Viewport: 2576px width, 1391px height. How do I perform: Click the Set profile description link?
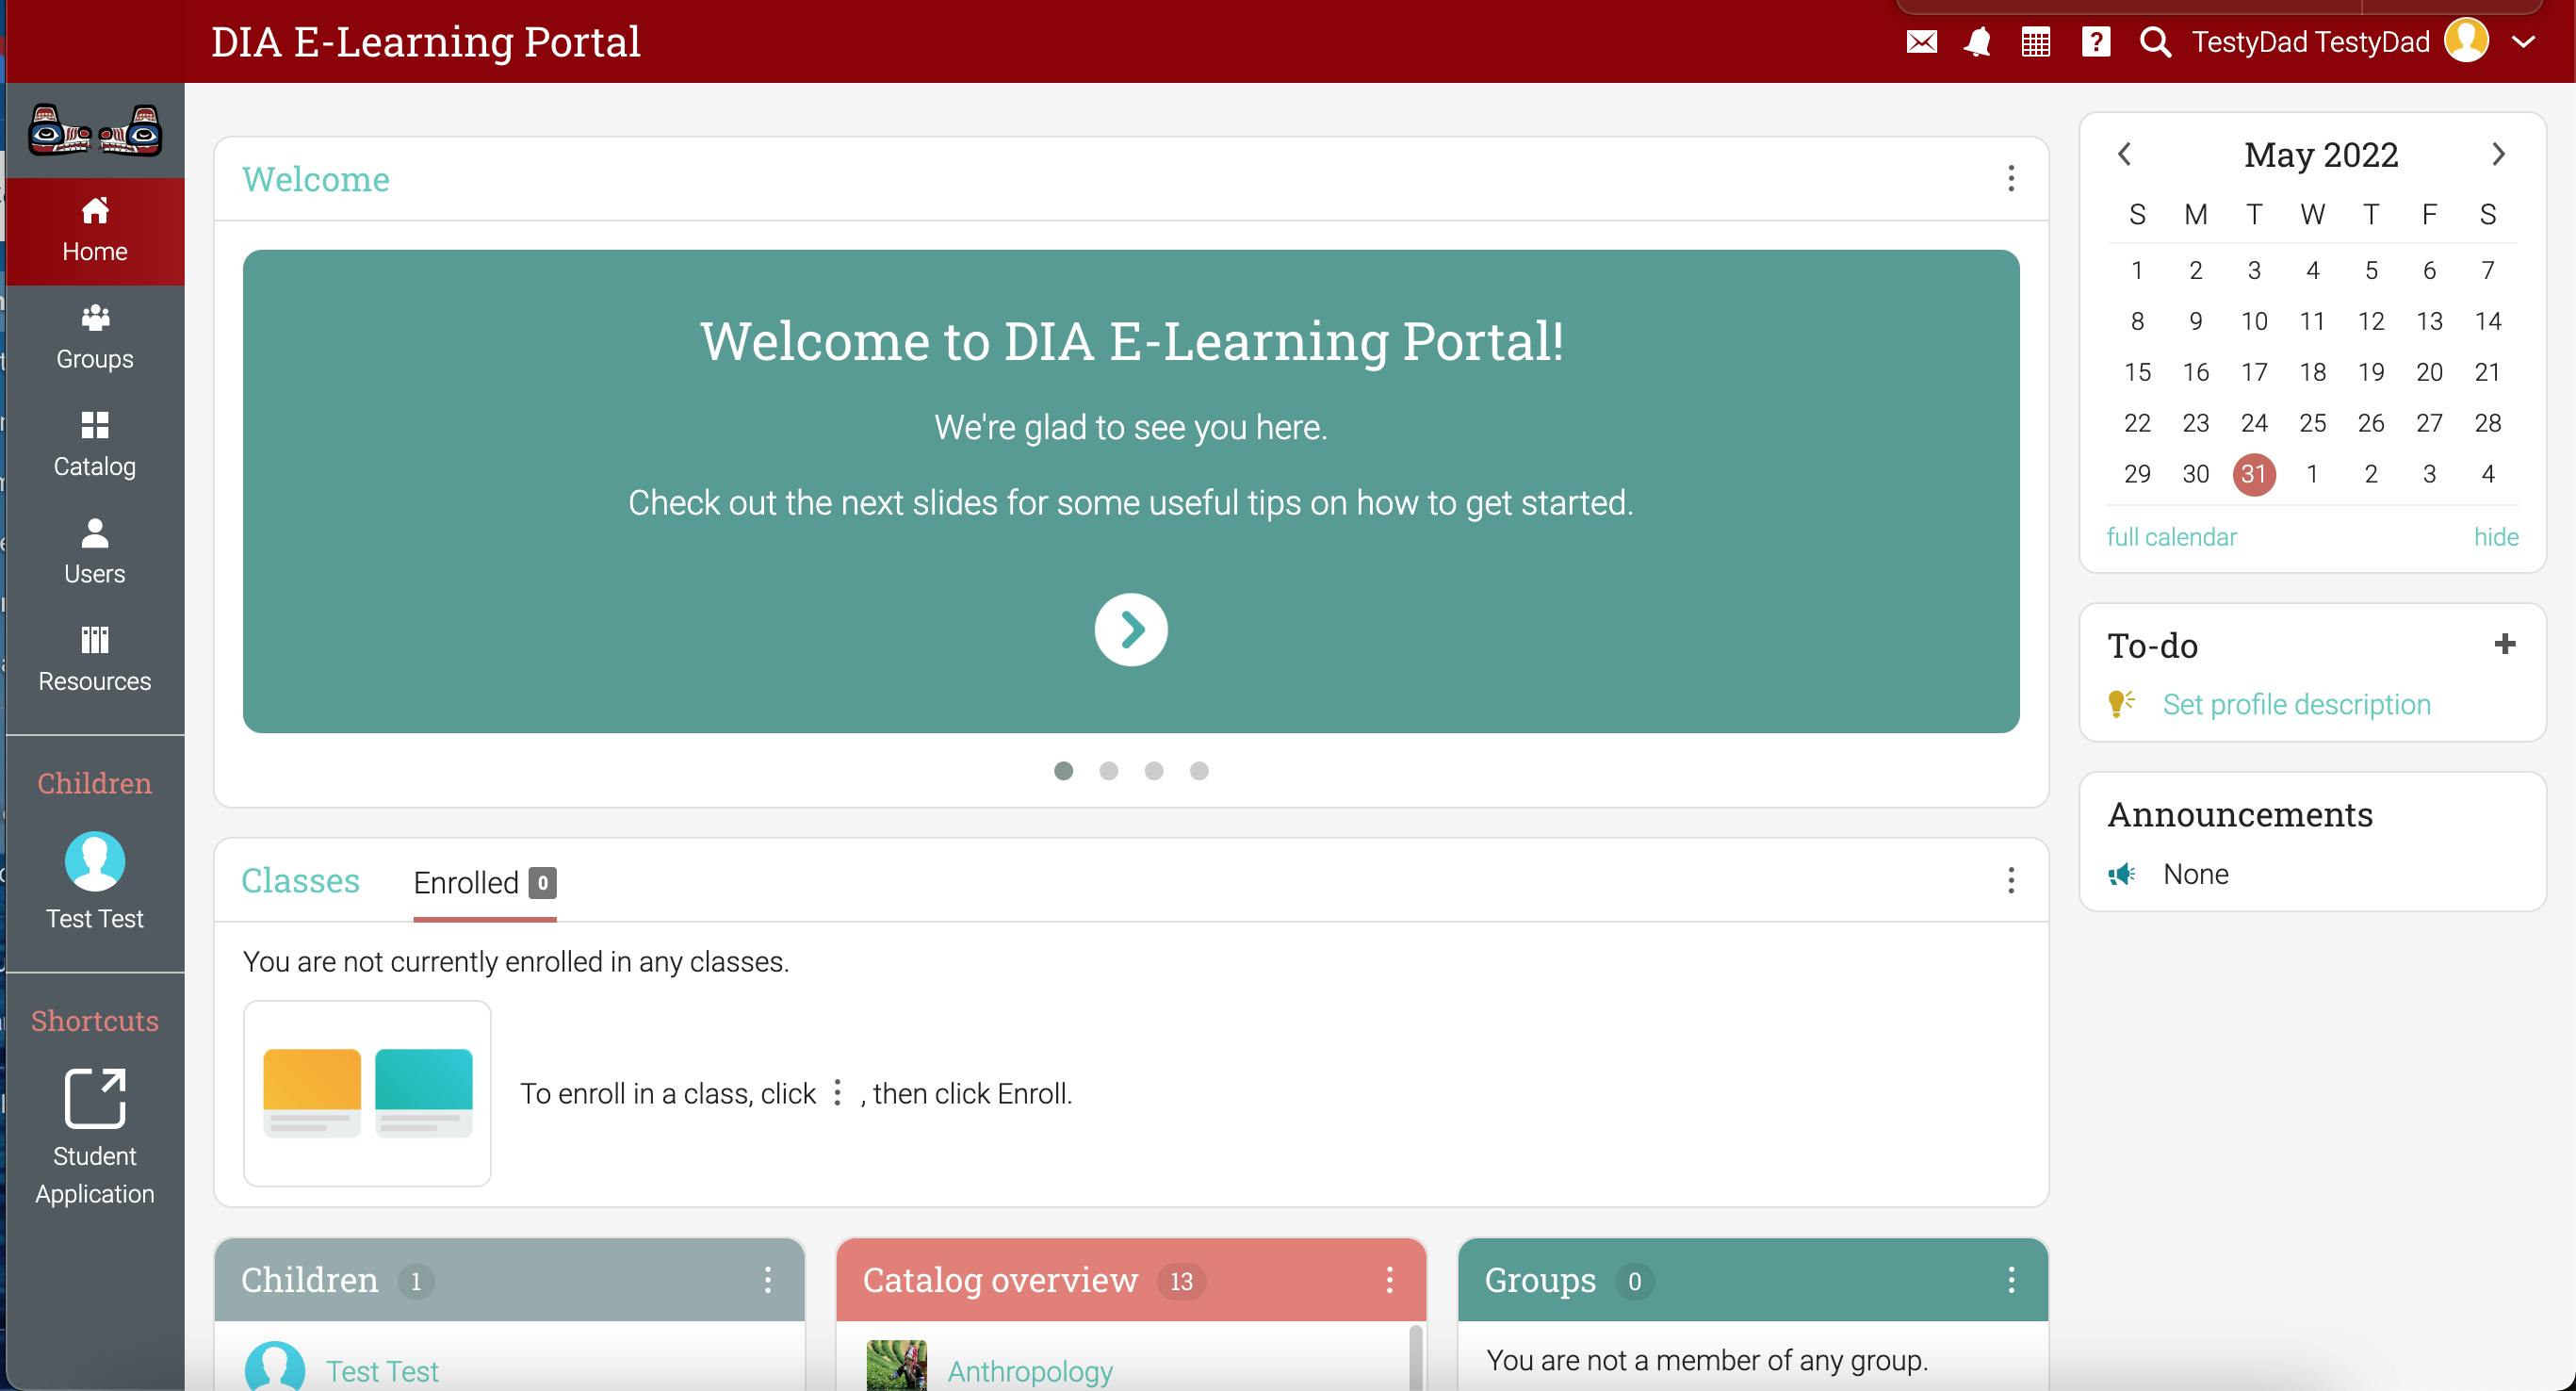(2296, 704)
